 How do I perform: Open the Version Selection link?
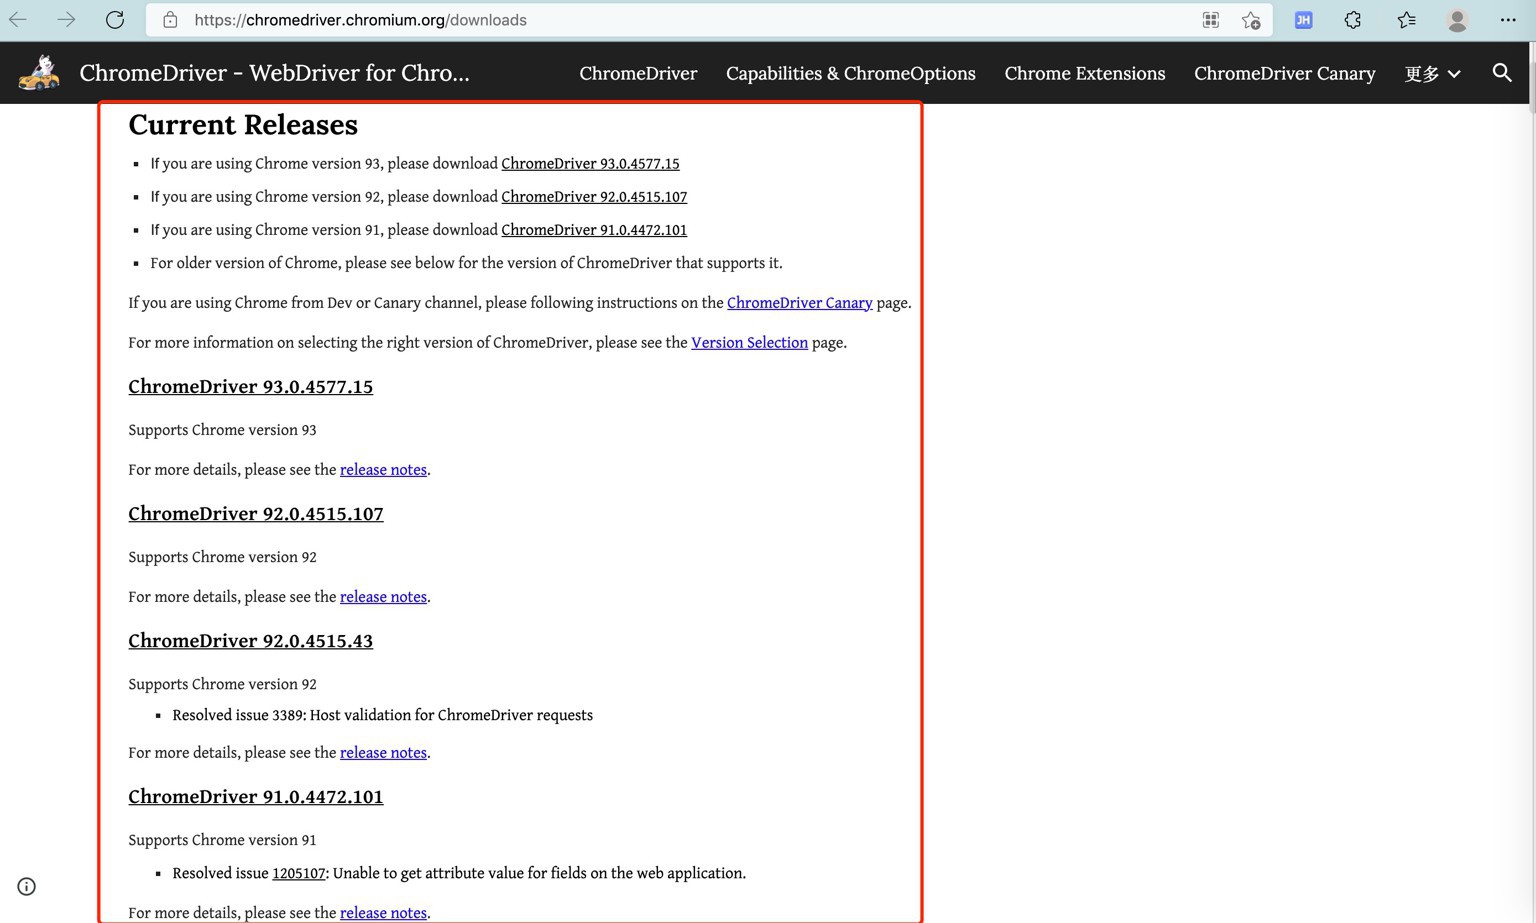pyautogui.click(x=749, y=343)
